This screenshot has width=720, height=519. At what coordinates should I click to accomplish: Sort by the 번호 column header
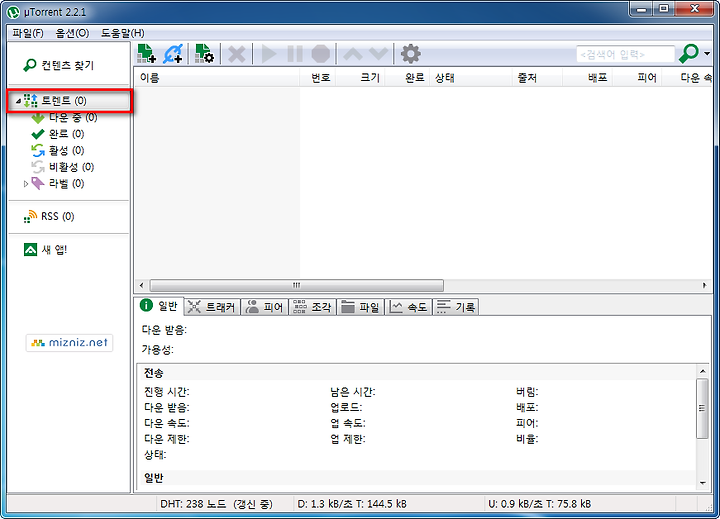coord(318,78)
